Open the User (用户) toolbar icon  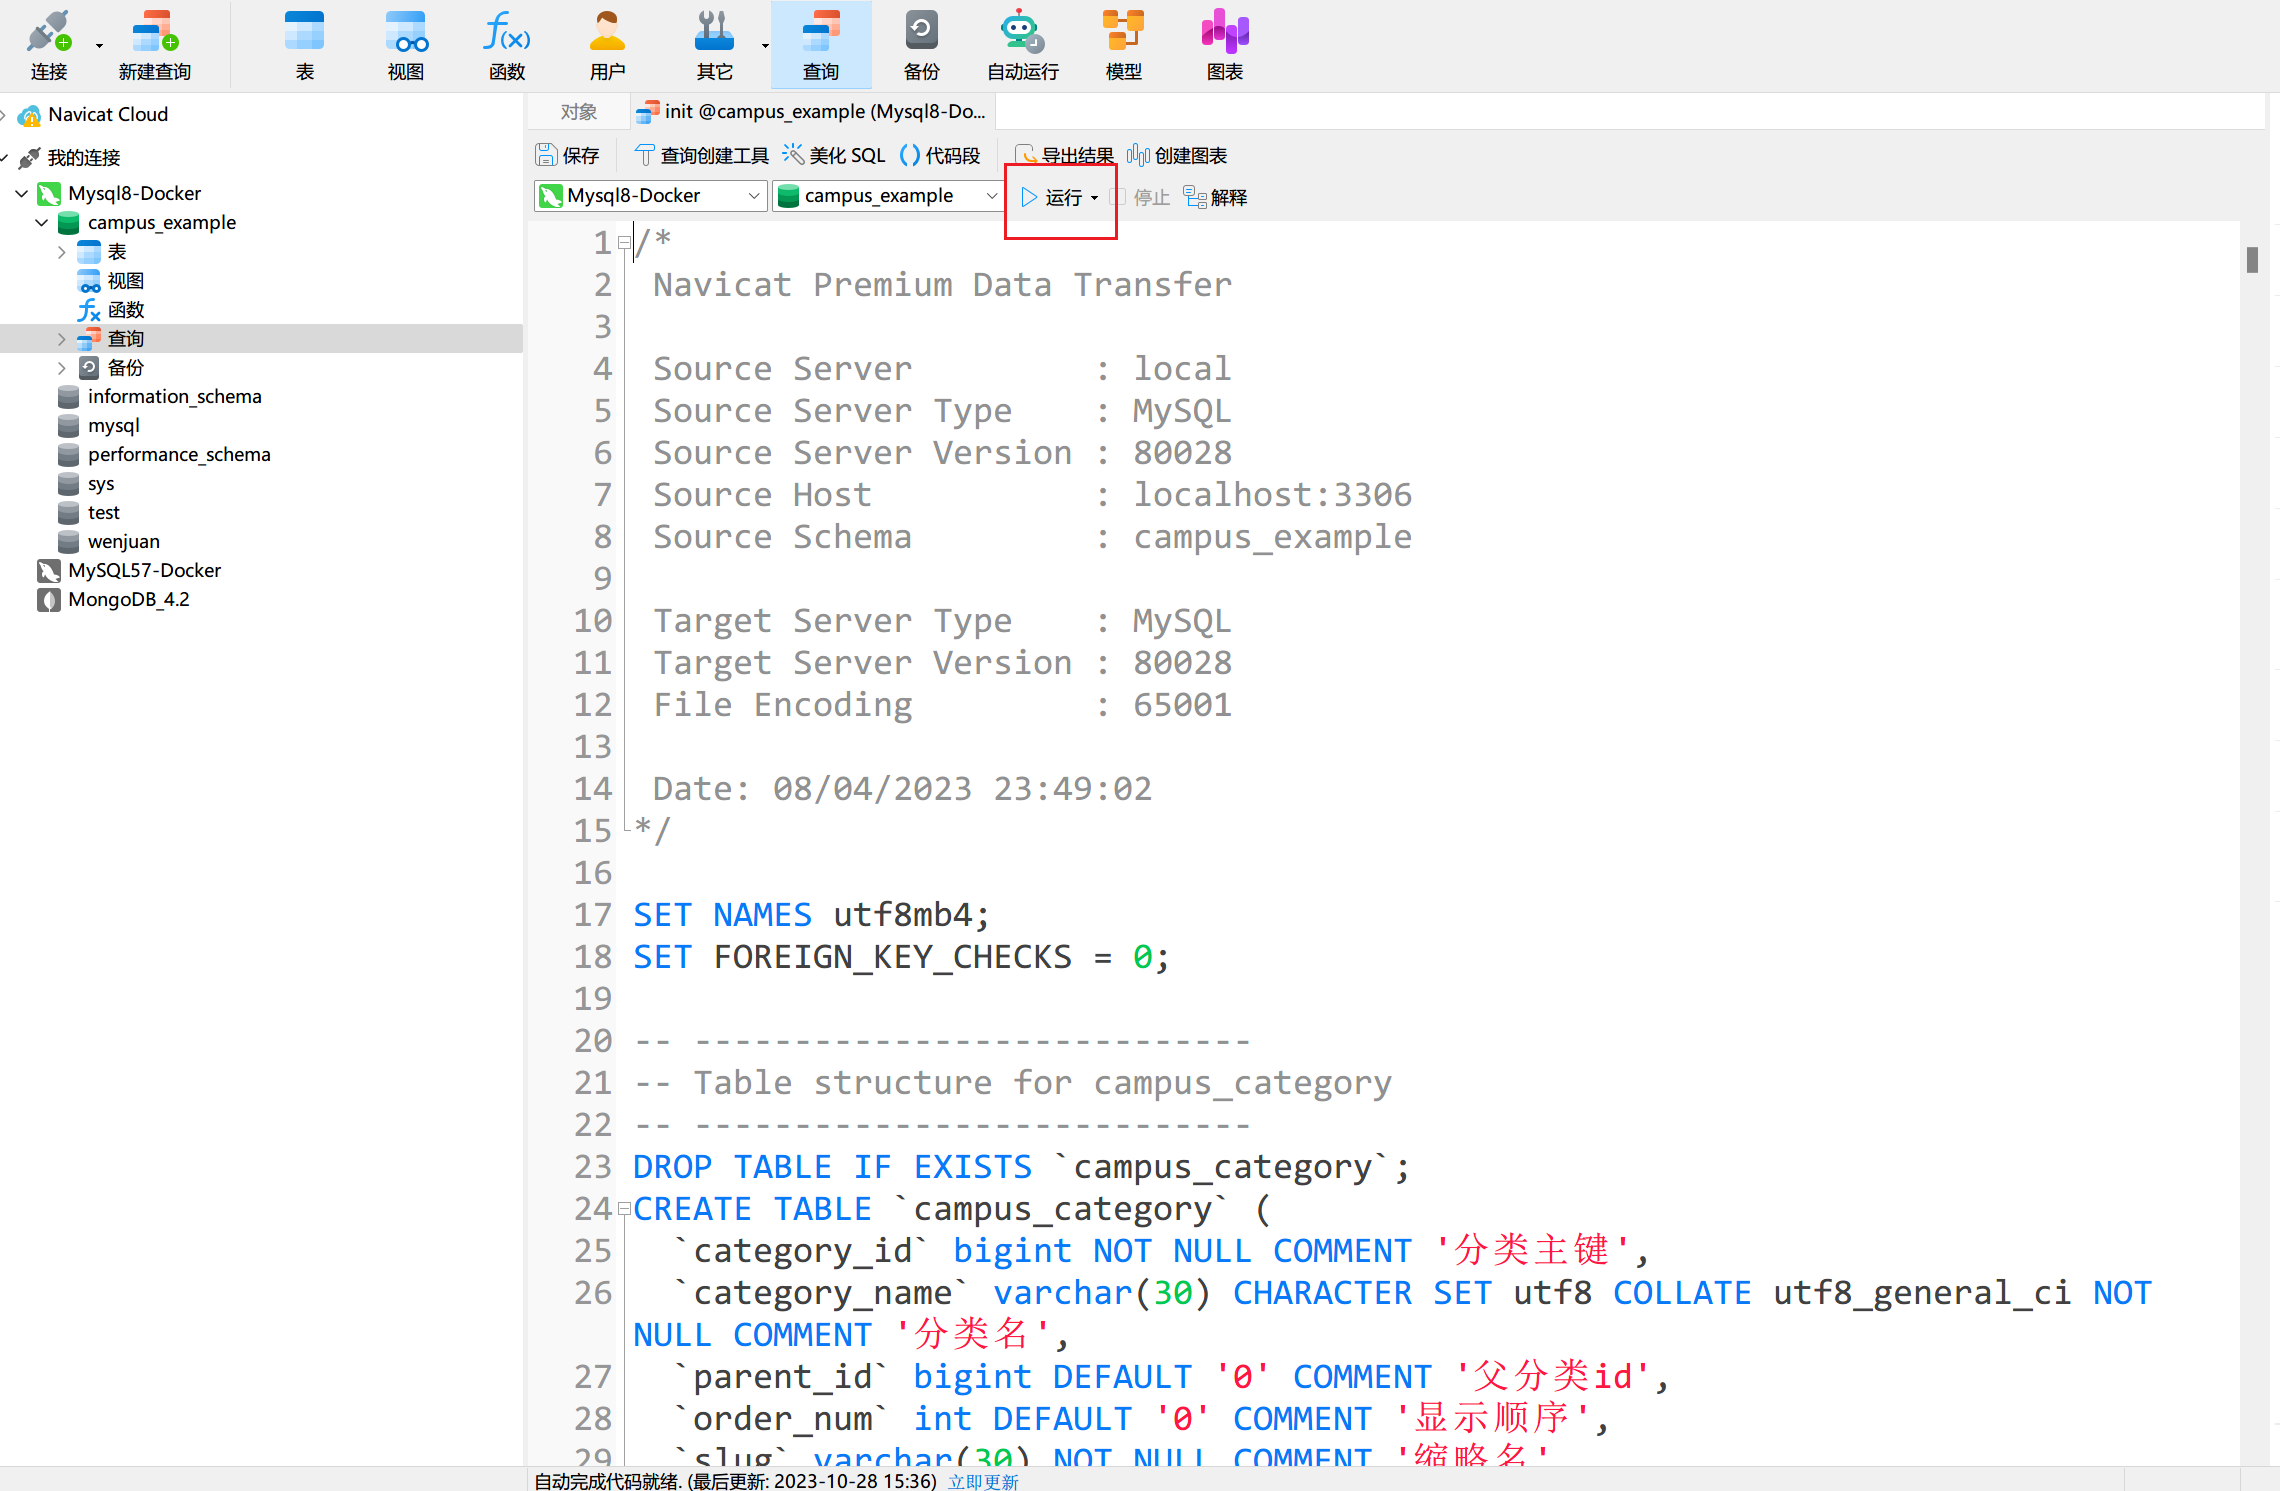pos(607,44)
